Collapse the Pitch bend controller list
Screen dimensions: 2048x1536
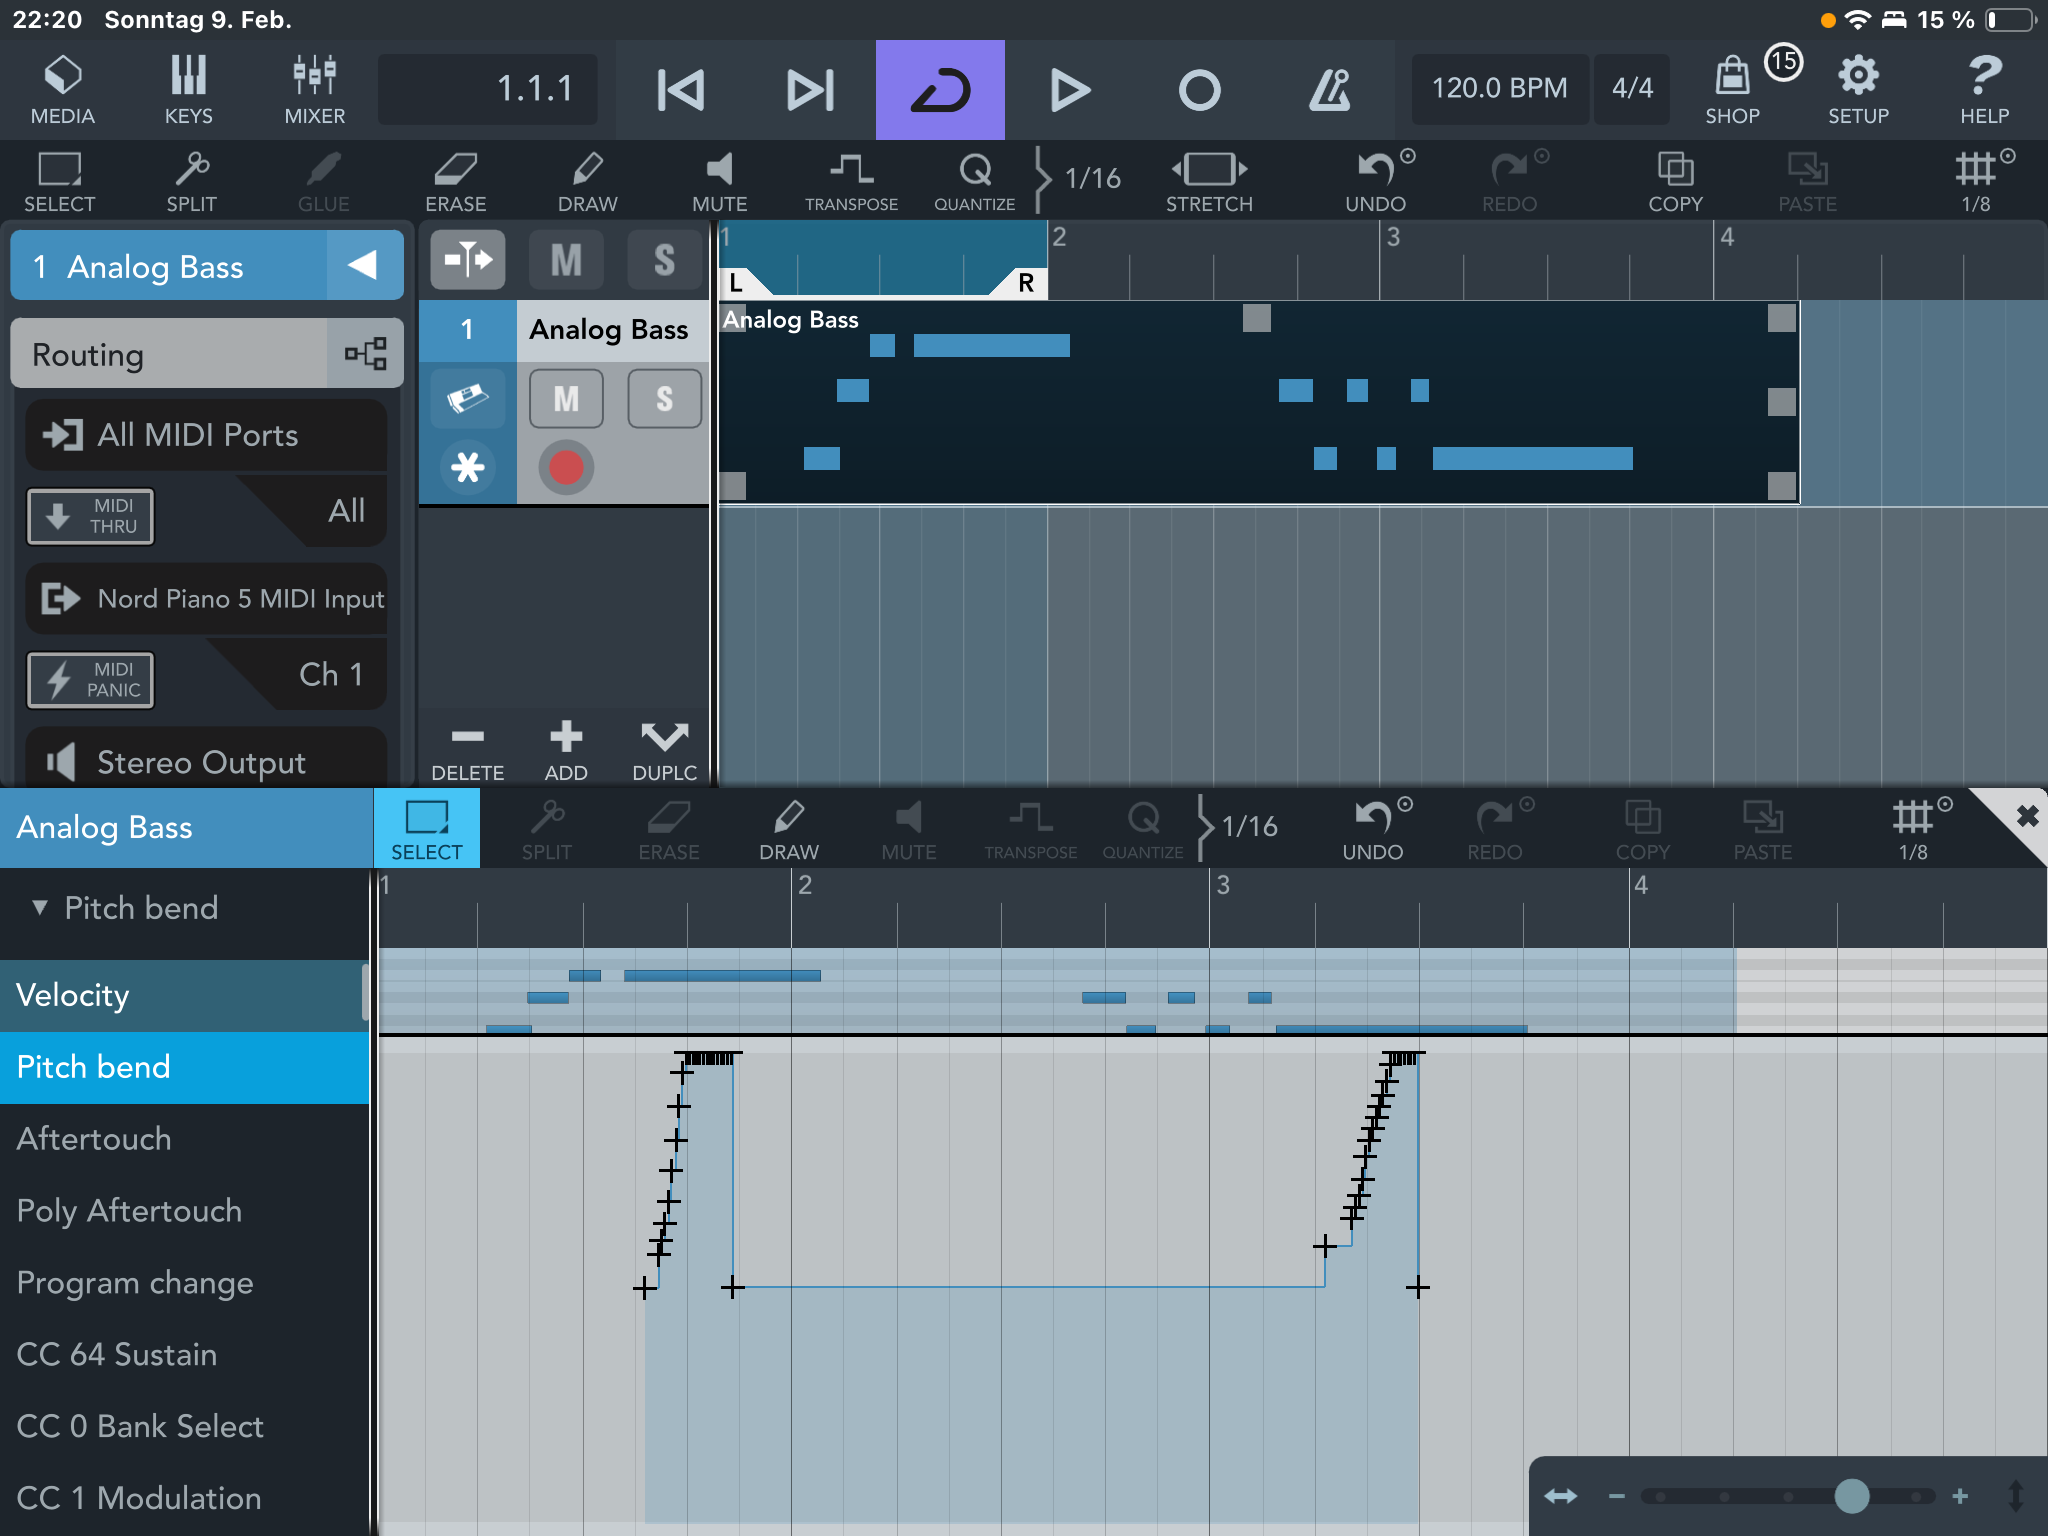point(40,907)
